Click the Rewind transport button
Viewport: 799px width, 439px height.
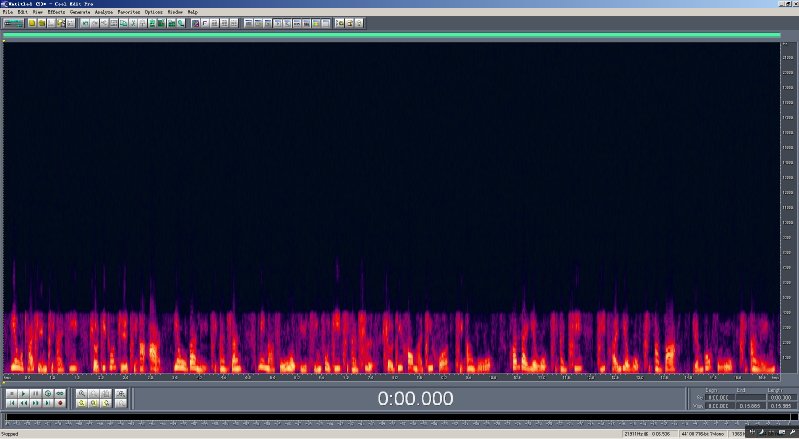click(x=23, y=403)
